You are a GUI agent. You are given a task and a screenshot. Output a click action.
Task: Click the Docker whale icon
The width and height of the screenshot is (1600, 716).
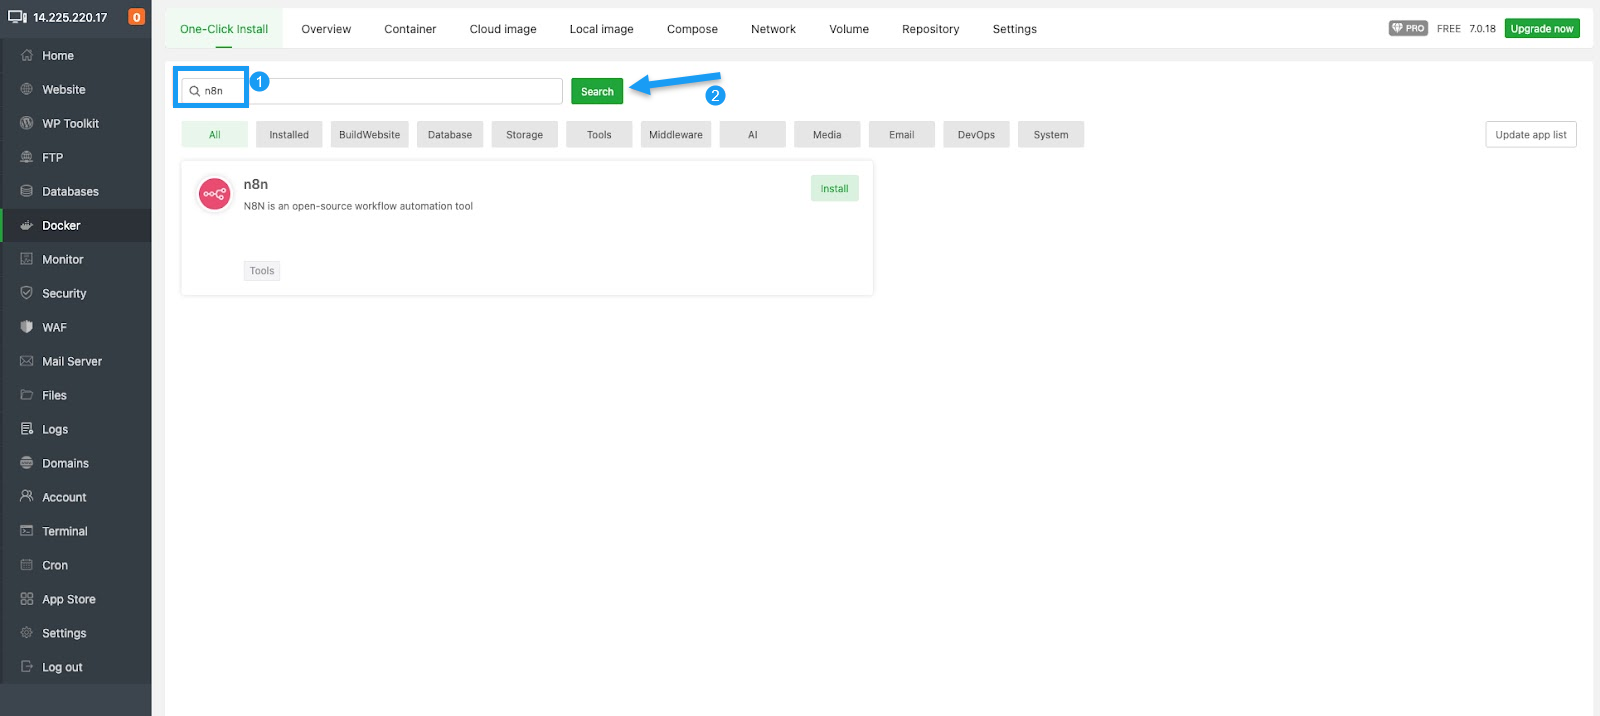[27, 225]
